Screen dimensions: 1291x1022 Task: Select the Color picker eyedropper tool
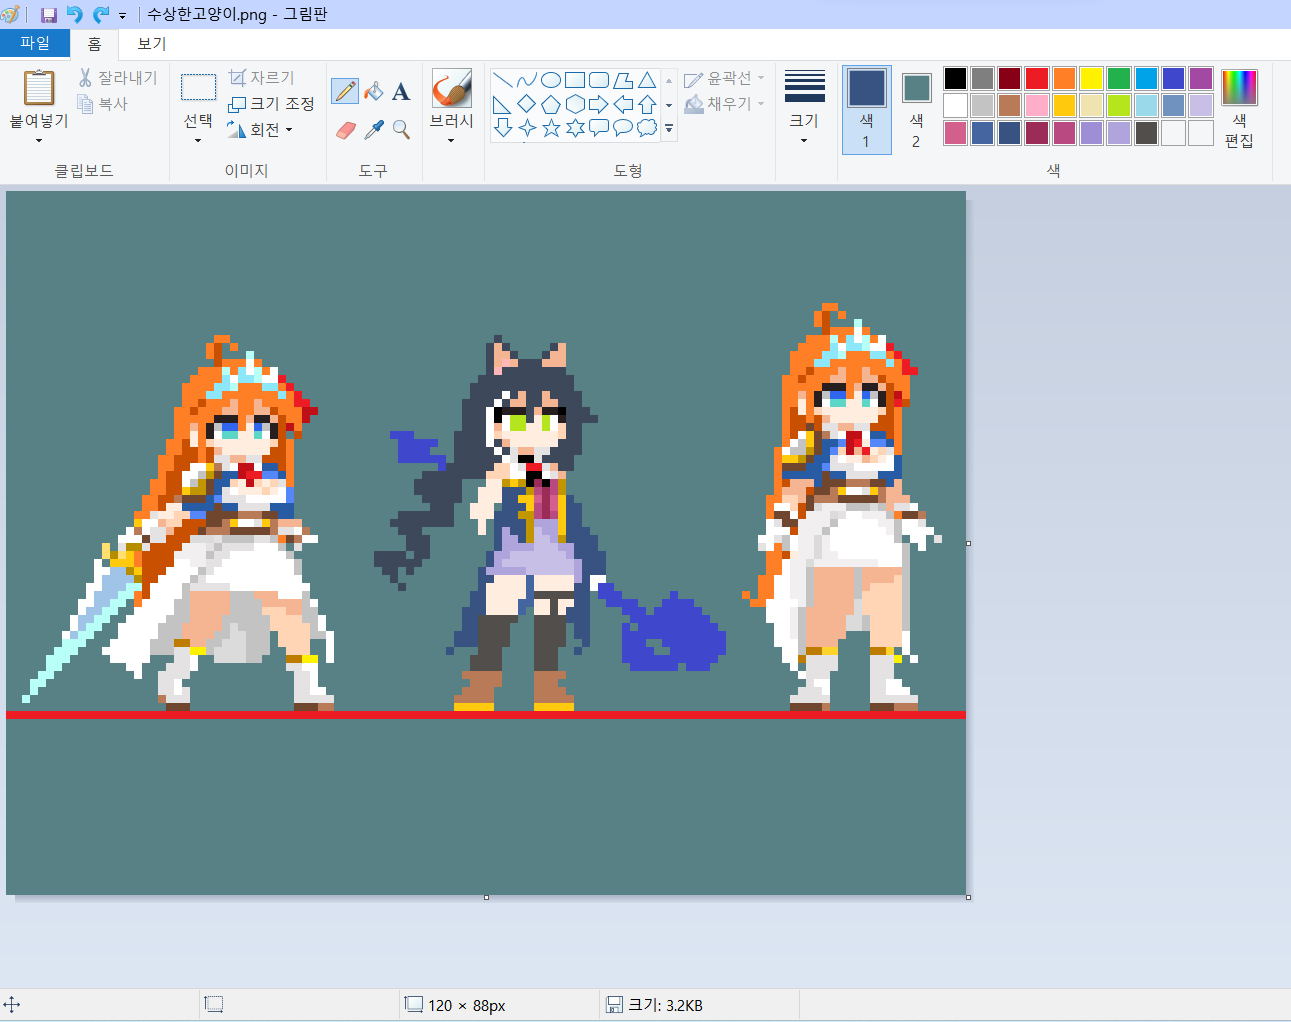click(x=374, y=130)
